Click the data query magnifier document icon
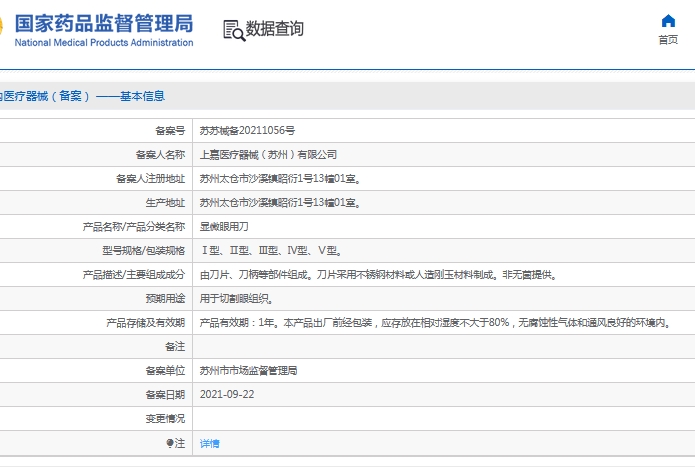Screen dimensions: 695x467 (234, 30)
